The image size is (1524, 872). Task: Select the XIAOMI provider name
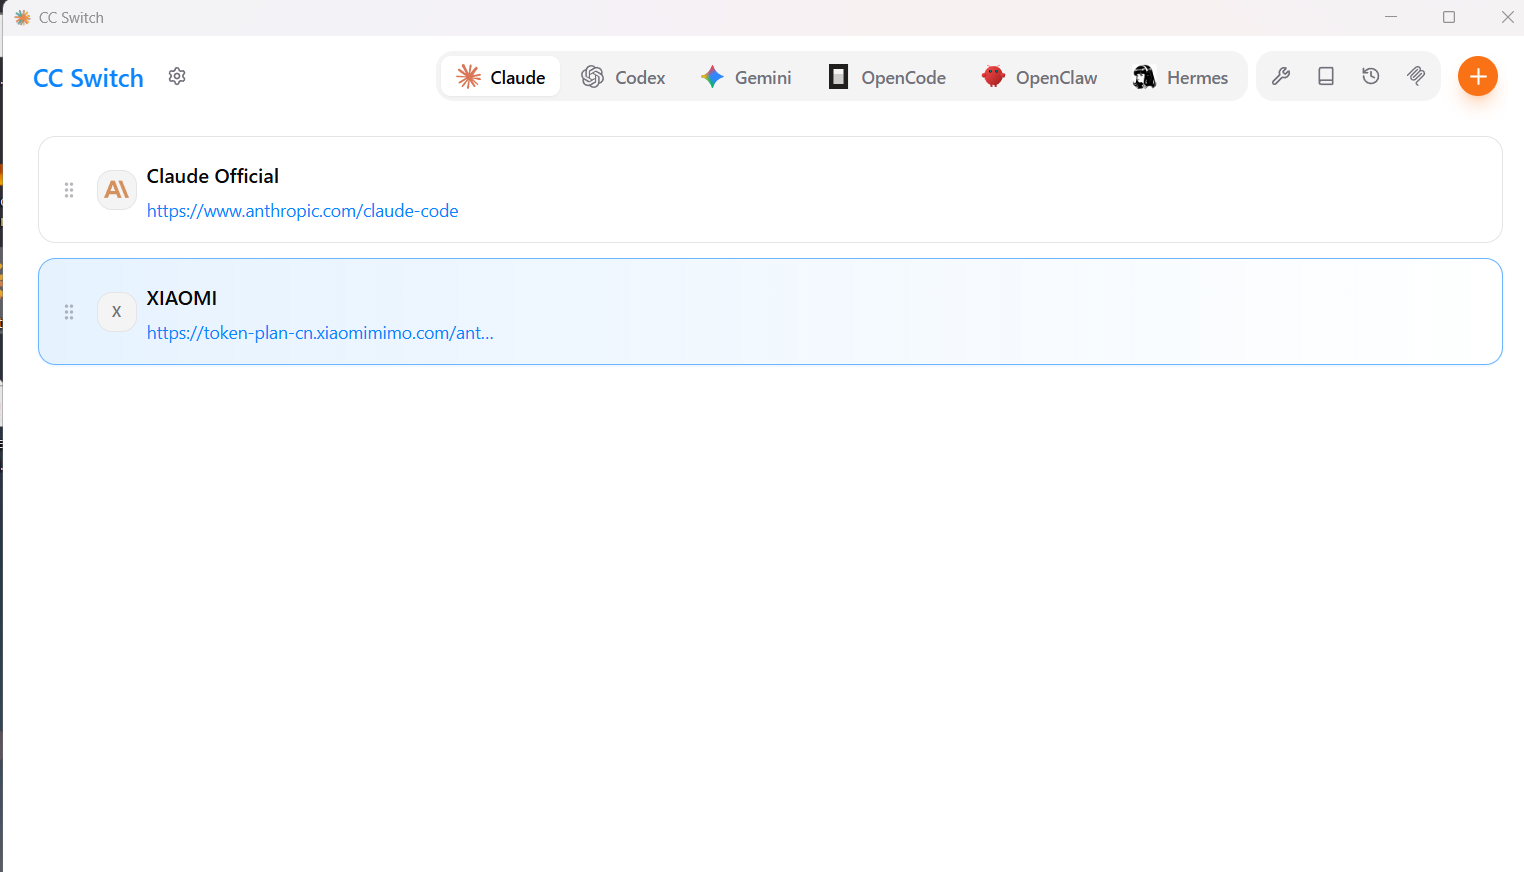[182, 298]
